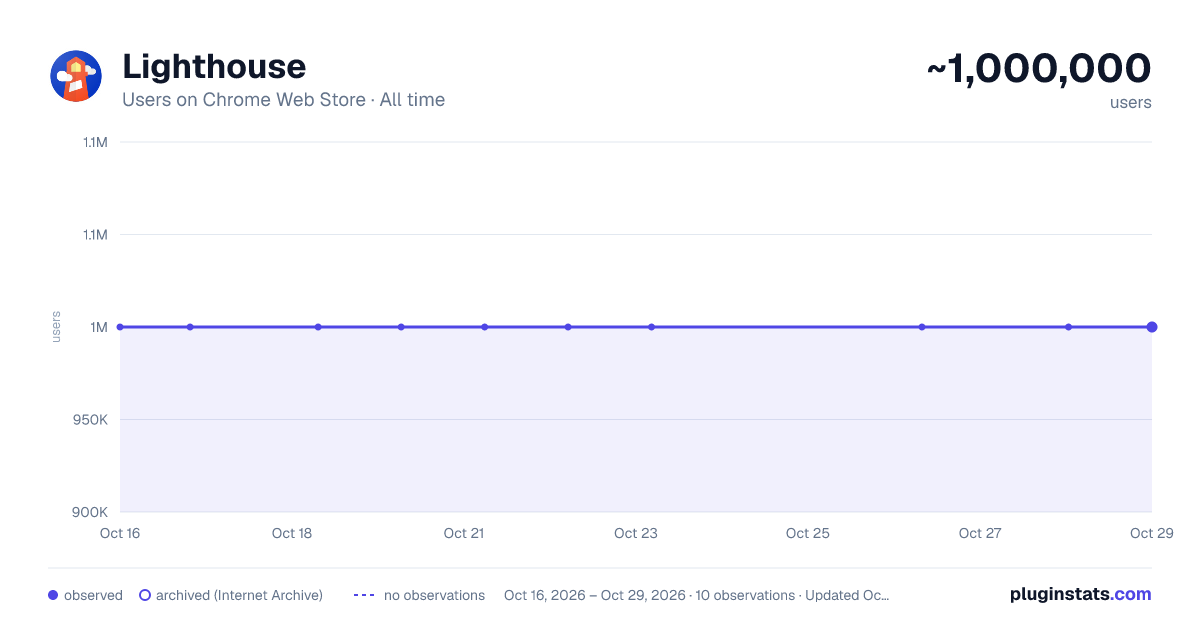
Task: Click the dashed no-observations legend icon
Action: point(364,595)
